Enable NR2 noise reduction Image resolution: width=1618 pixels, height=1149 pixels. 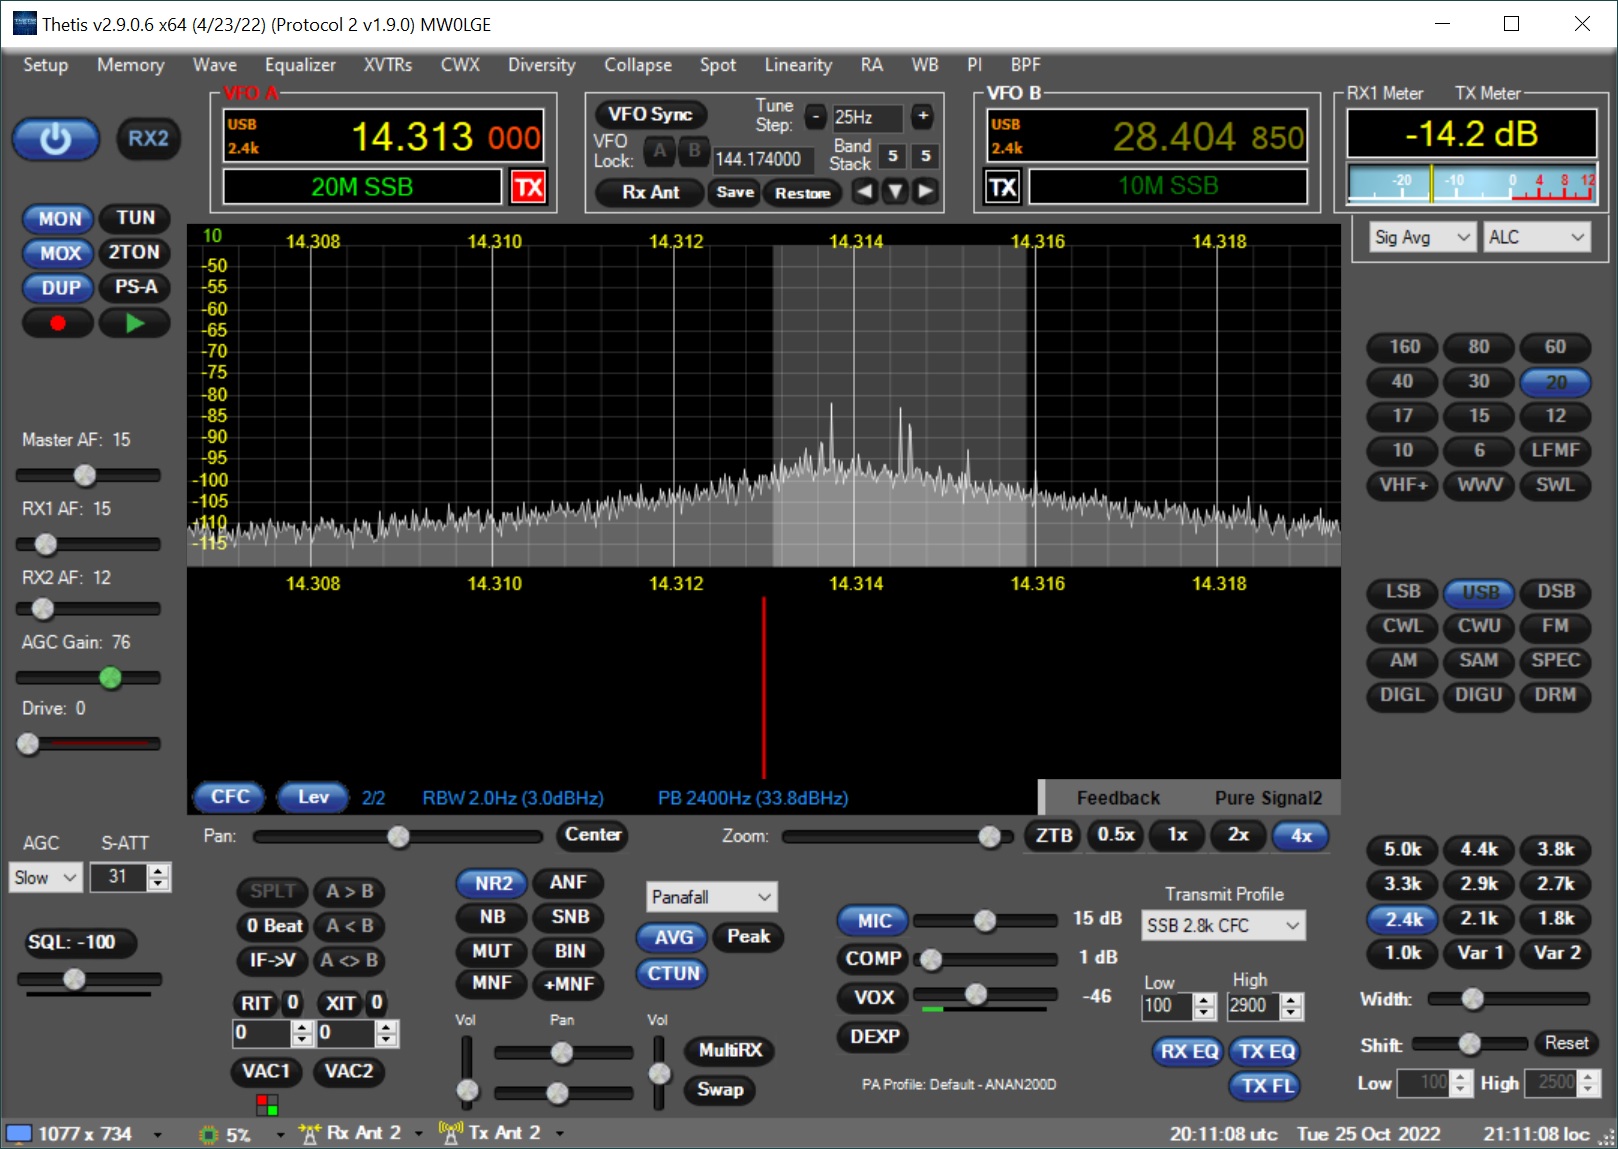point(490,883)
